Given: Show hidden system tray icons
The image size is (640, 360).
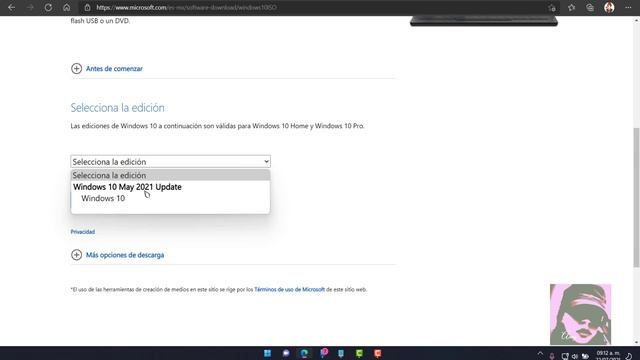Looking at the screenshot, I should click(540, 354).
